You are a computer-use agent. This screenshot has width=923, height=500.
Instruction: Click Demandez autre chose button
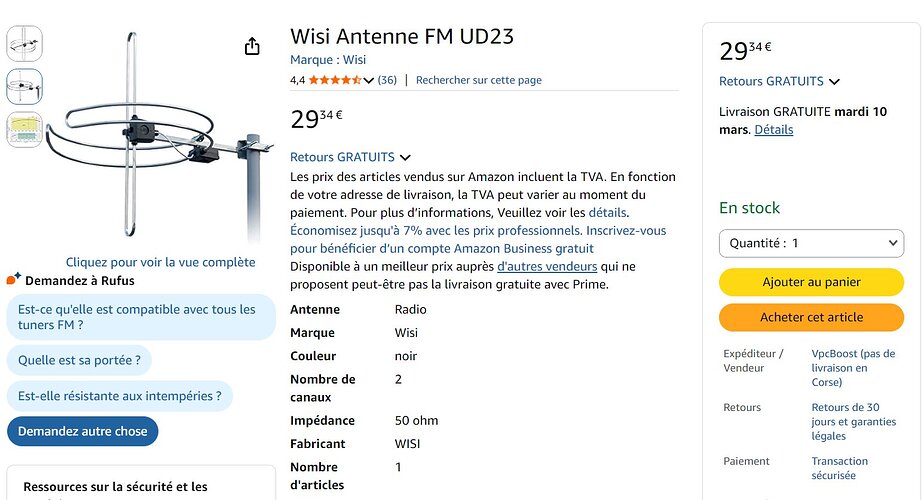82,431
